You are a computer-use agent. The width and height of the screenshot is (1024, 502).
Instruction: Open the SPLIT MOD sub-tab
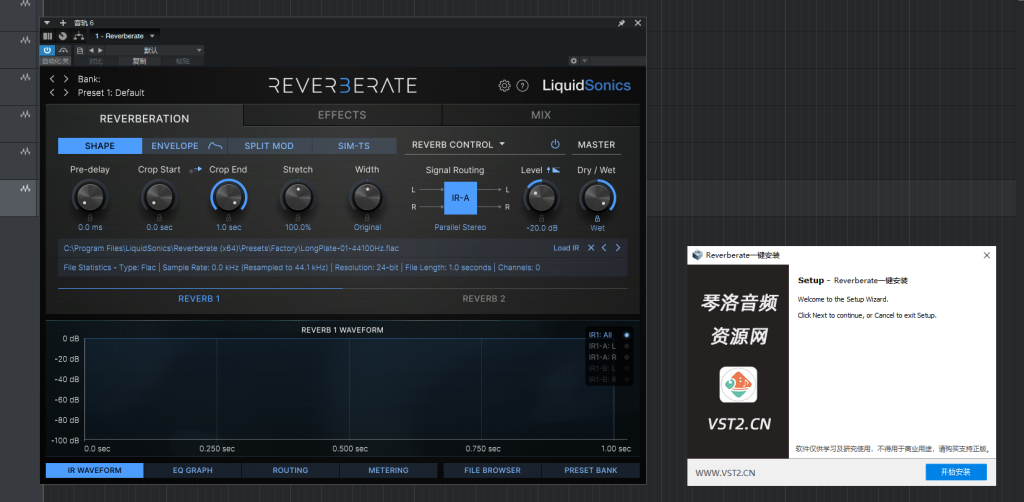tap(269, 146)
